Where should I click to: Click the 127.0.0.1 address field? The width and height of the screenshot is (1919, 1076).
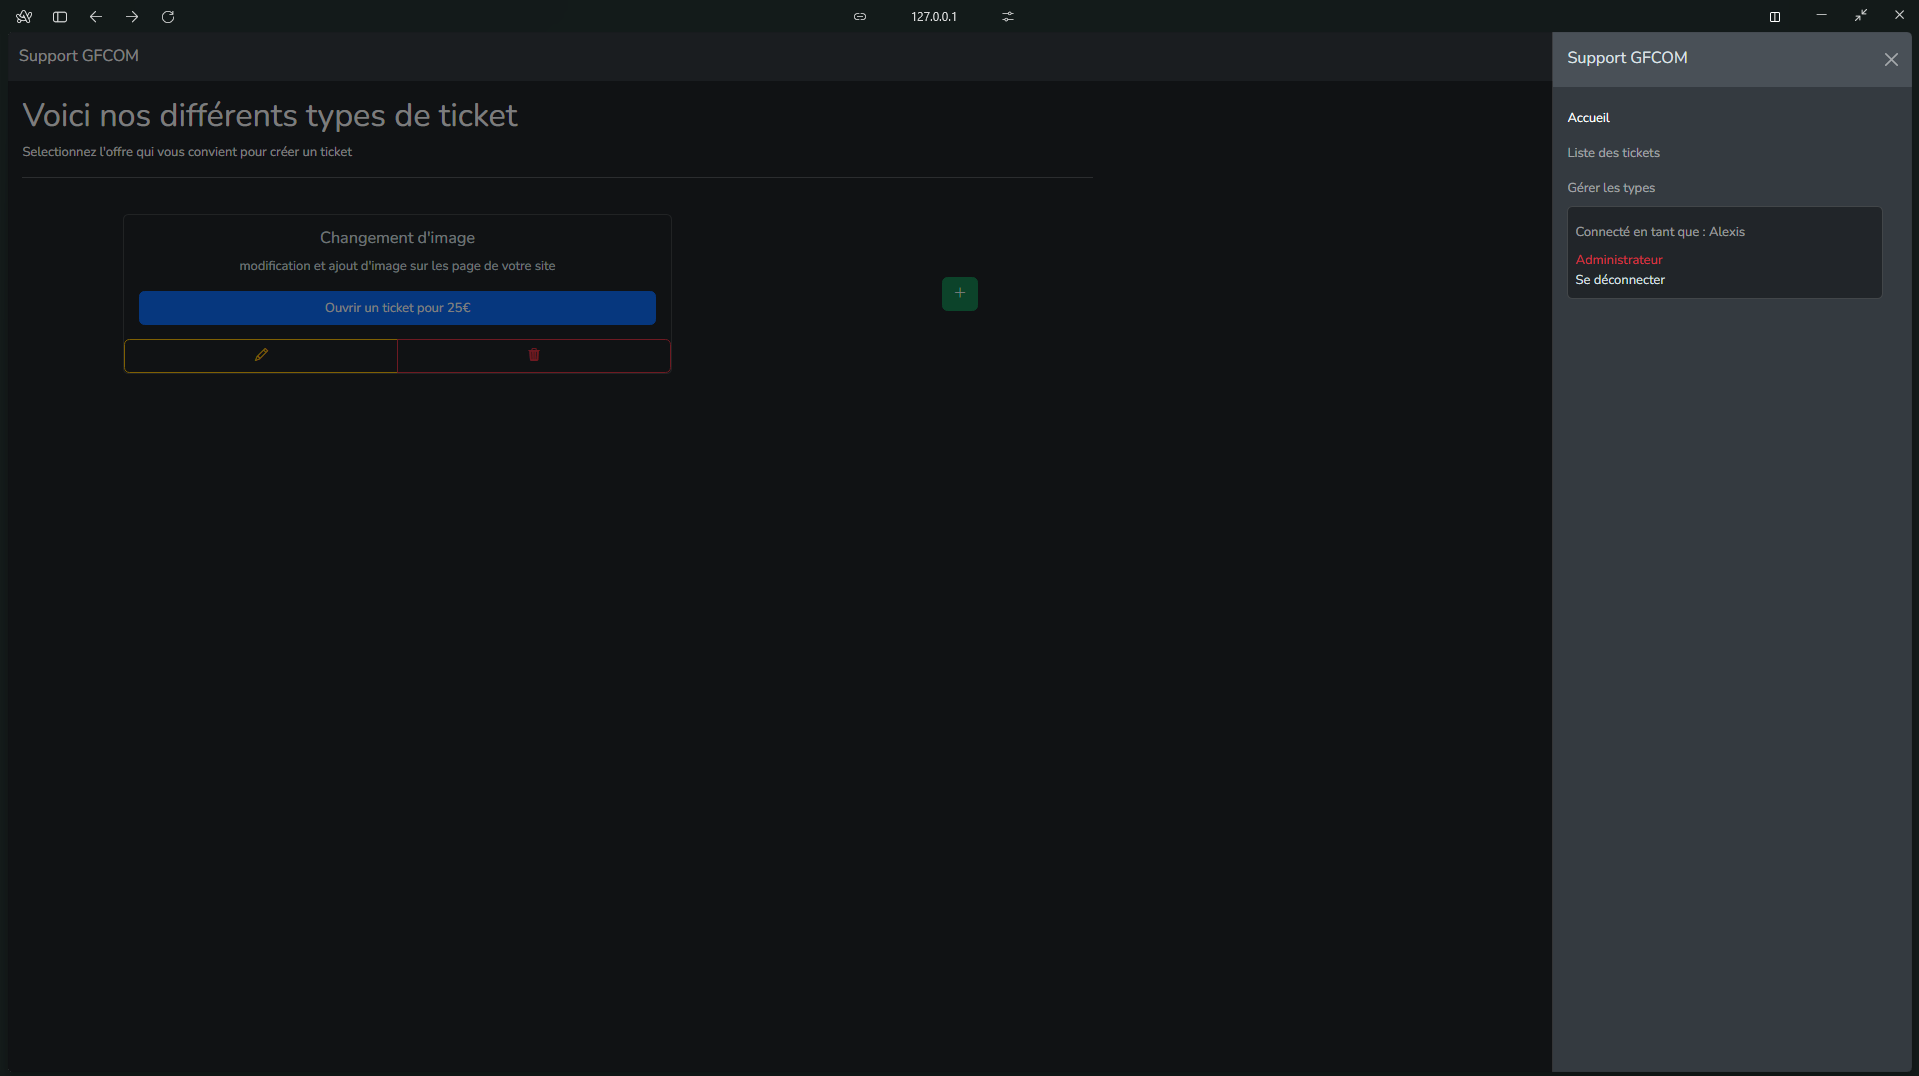tap(933, 17)
